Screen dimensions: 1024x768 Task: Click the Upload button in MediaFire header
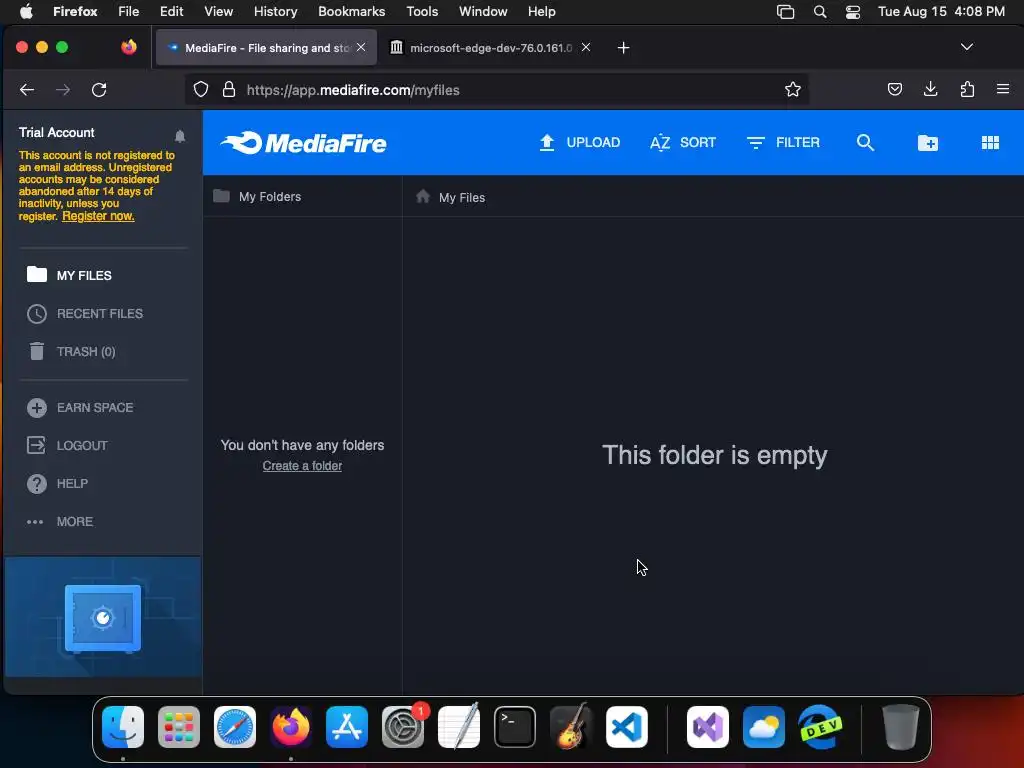click(x=579, y=142)
